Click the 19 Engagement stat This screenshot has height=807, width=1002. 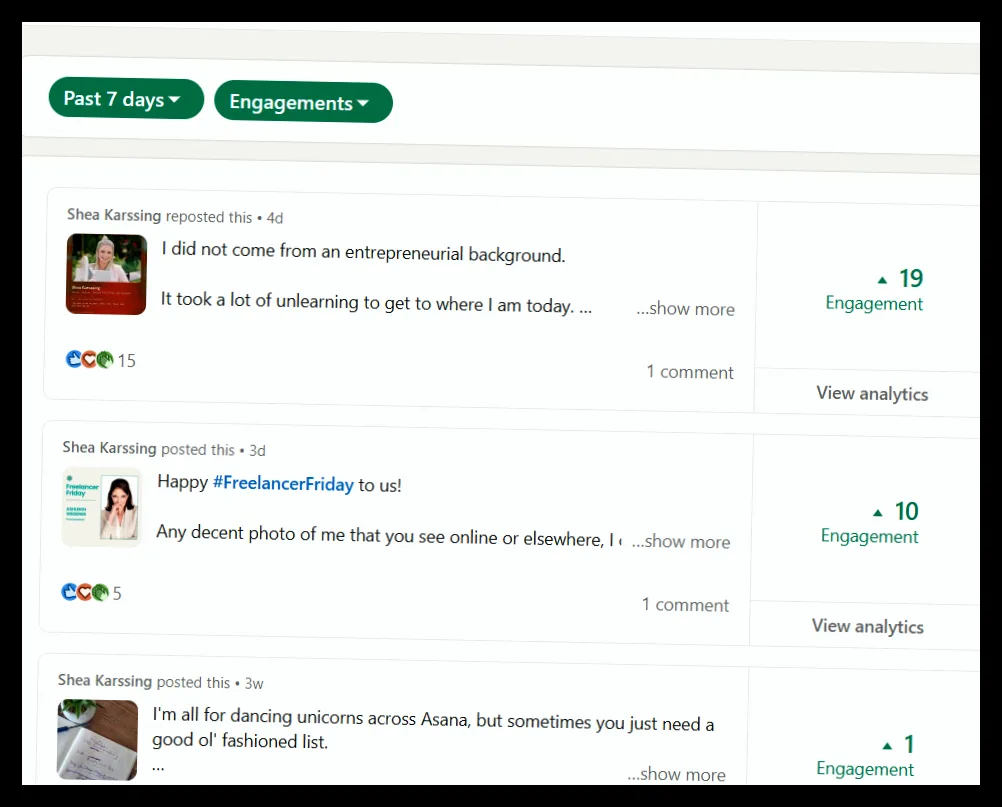pyautogui.click(x=874, y=289)
